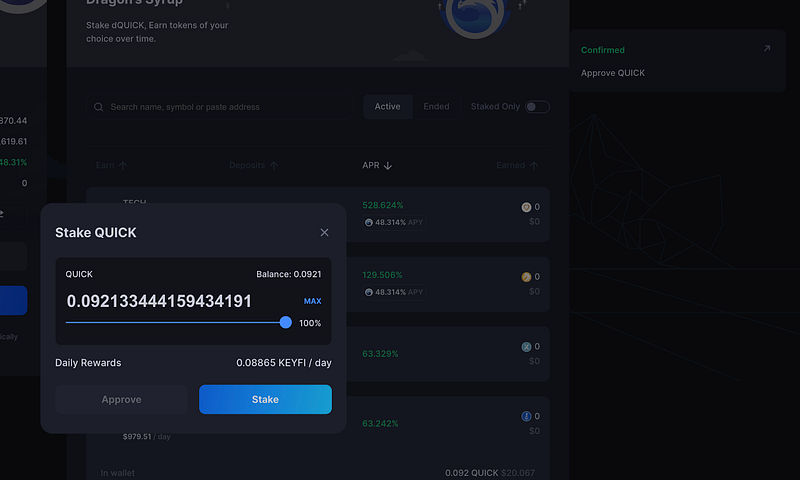Sort by Earned column arrow
Image resolution: width=800 pixels, height=480 pixels.
tap(534, 166)
